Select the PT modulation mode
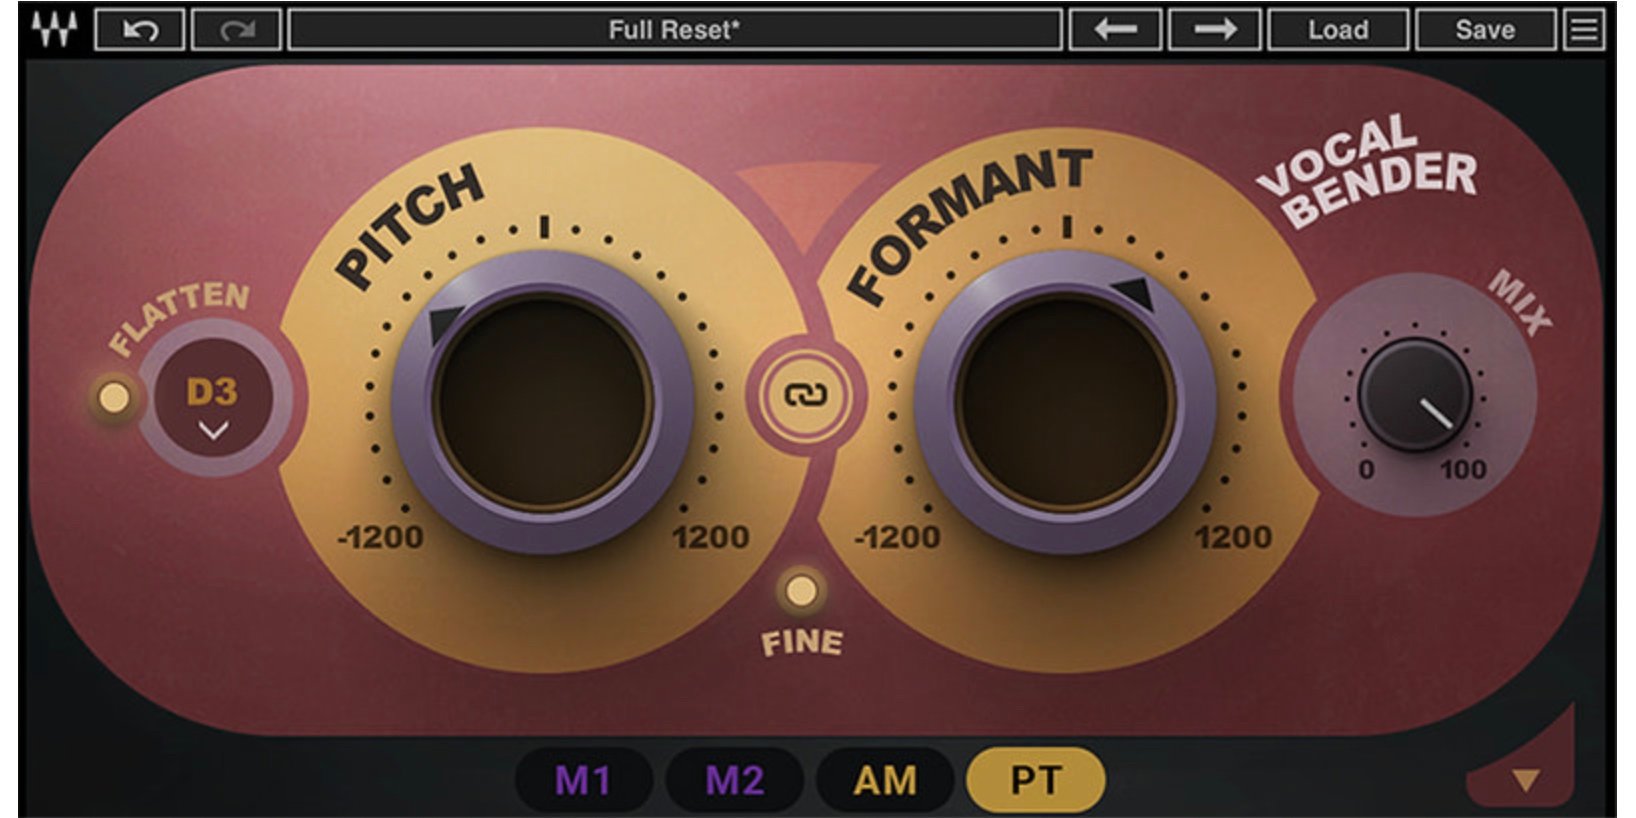 point(1035,780)
